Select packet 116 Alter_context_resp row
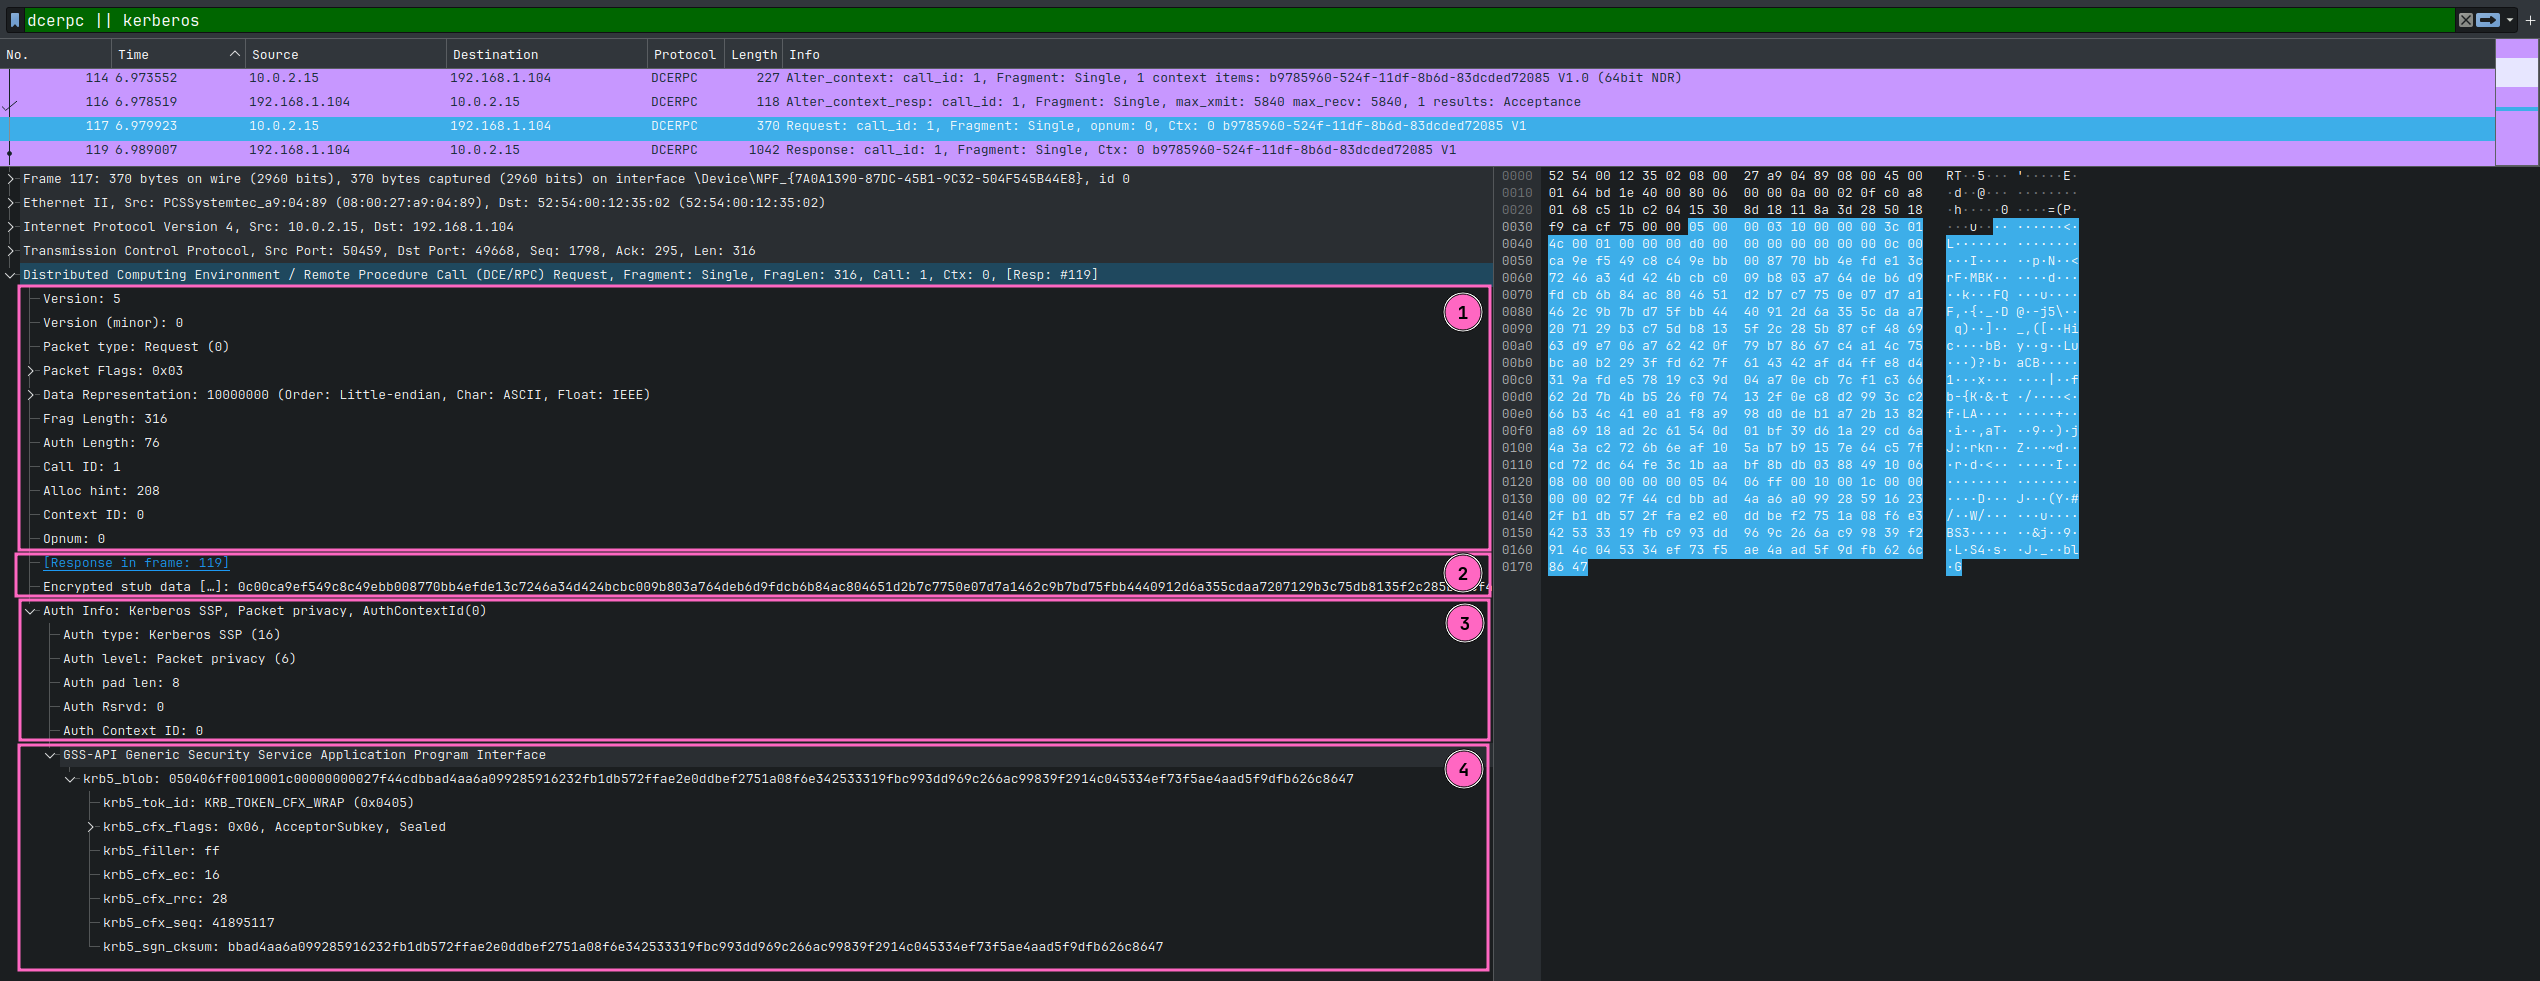Image resolution: width=2540 pixels, height=981 pixels. coord(1247,102)
